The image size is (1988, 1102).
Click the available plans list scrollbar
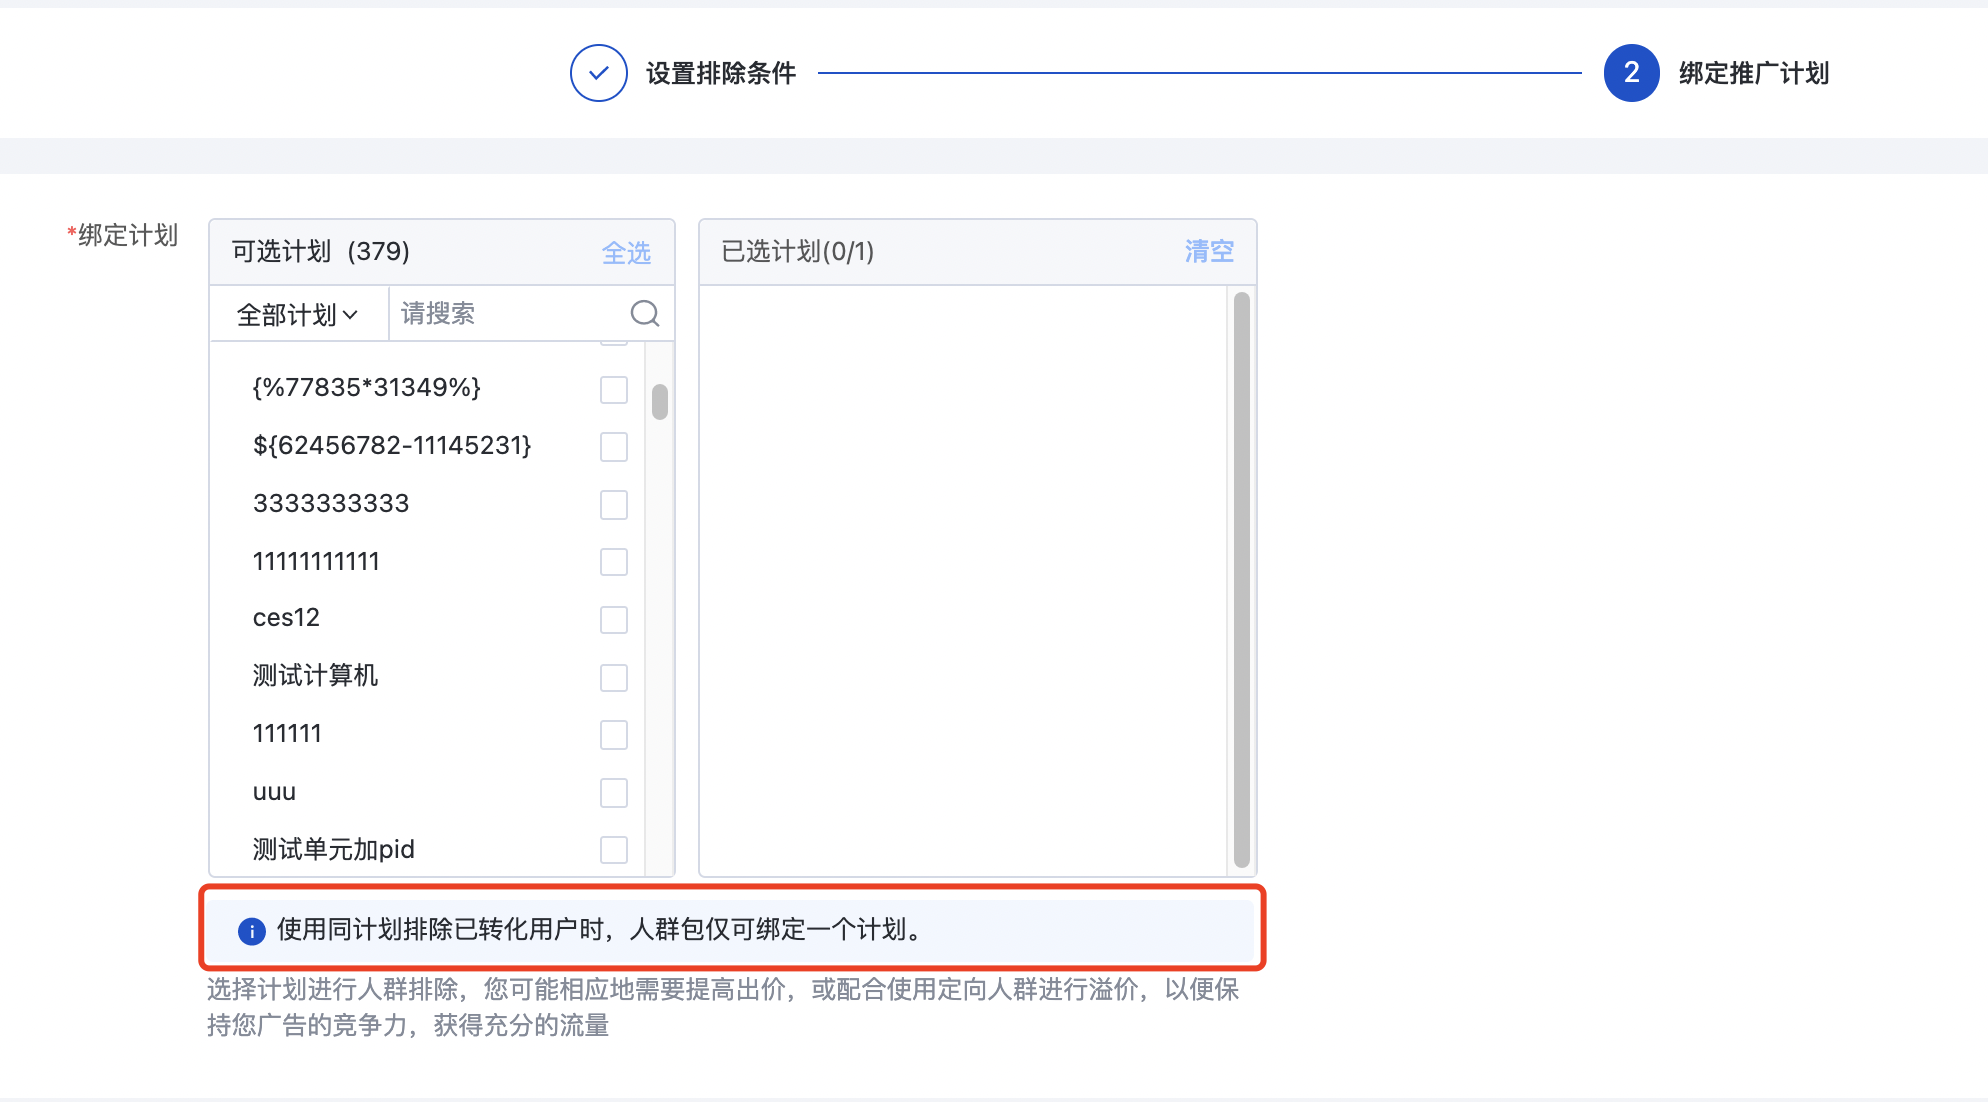click(x=660, y=402)
